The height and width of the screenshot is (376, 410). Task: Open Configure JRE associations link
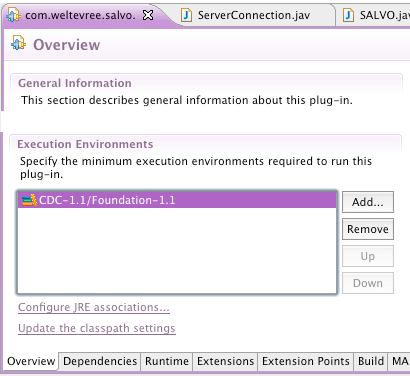pos(94,307)
